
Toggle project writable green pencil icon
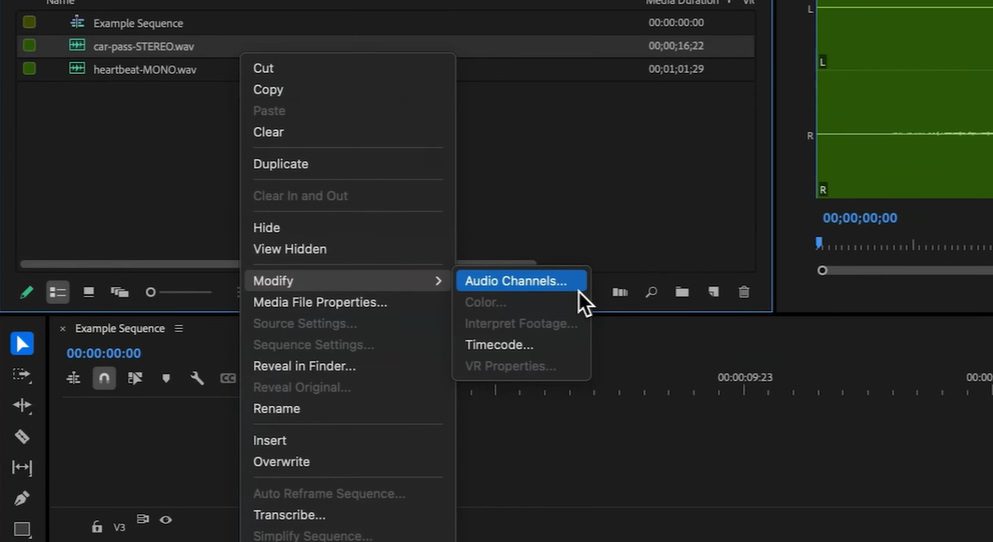(x=27, y=292)
